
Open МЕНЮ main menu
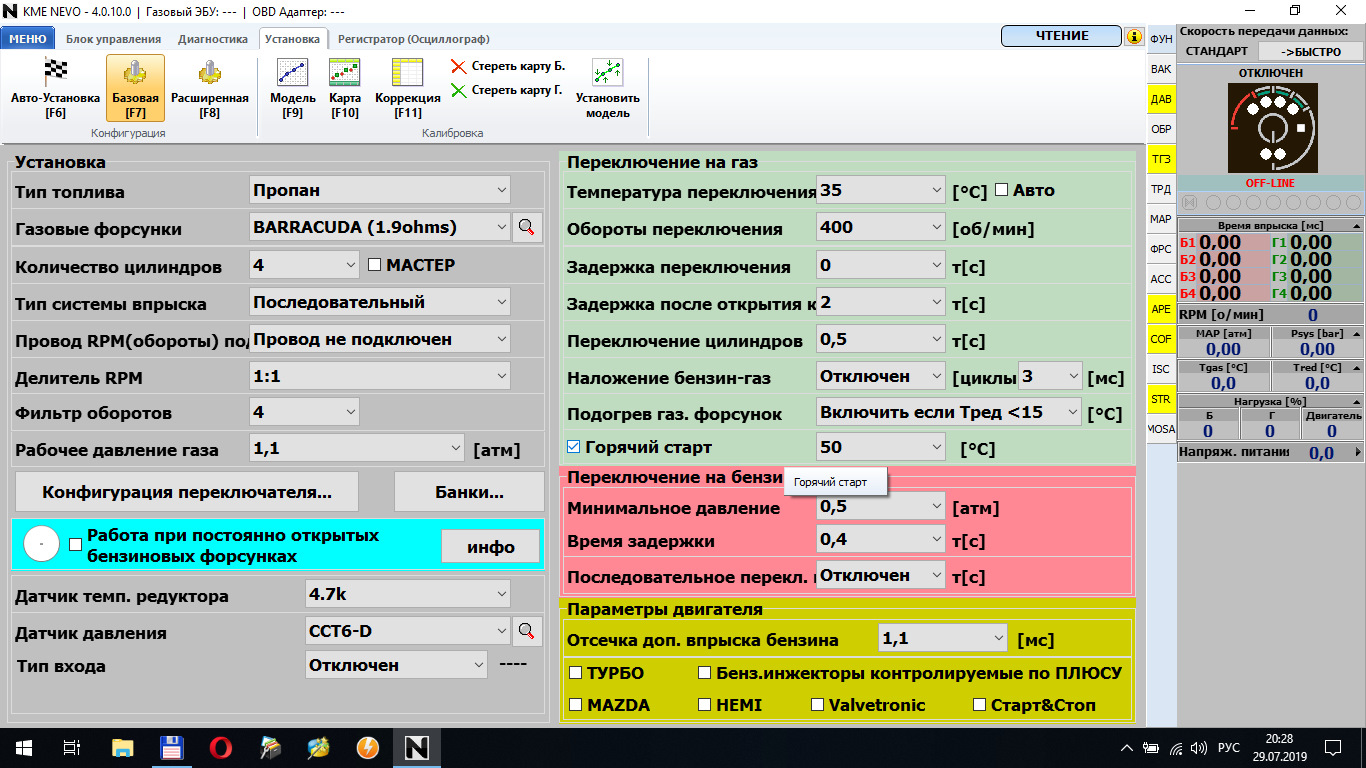point(27,39)
